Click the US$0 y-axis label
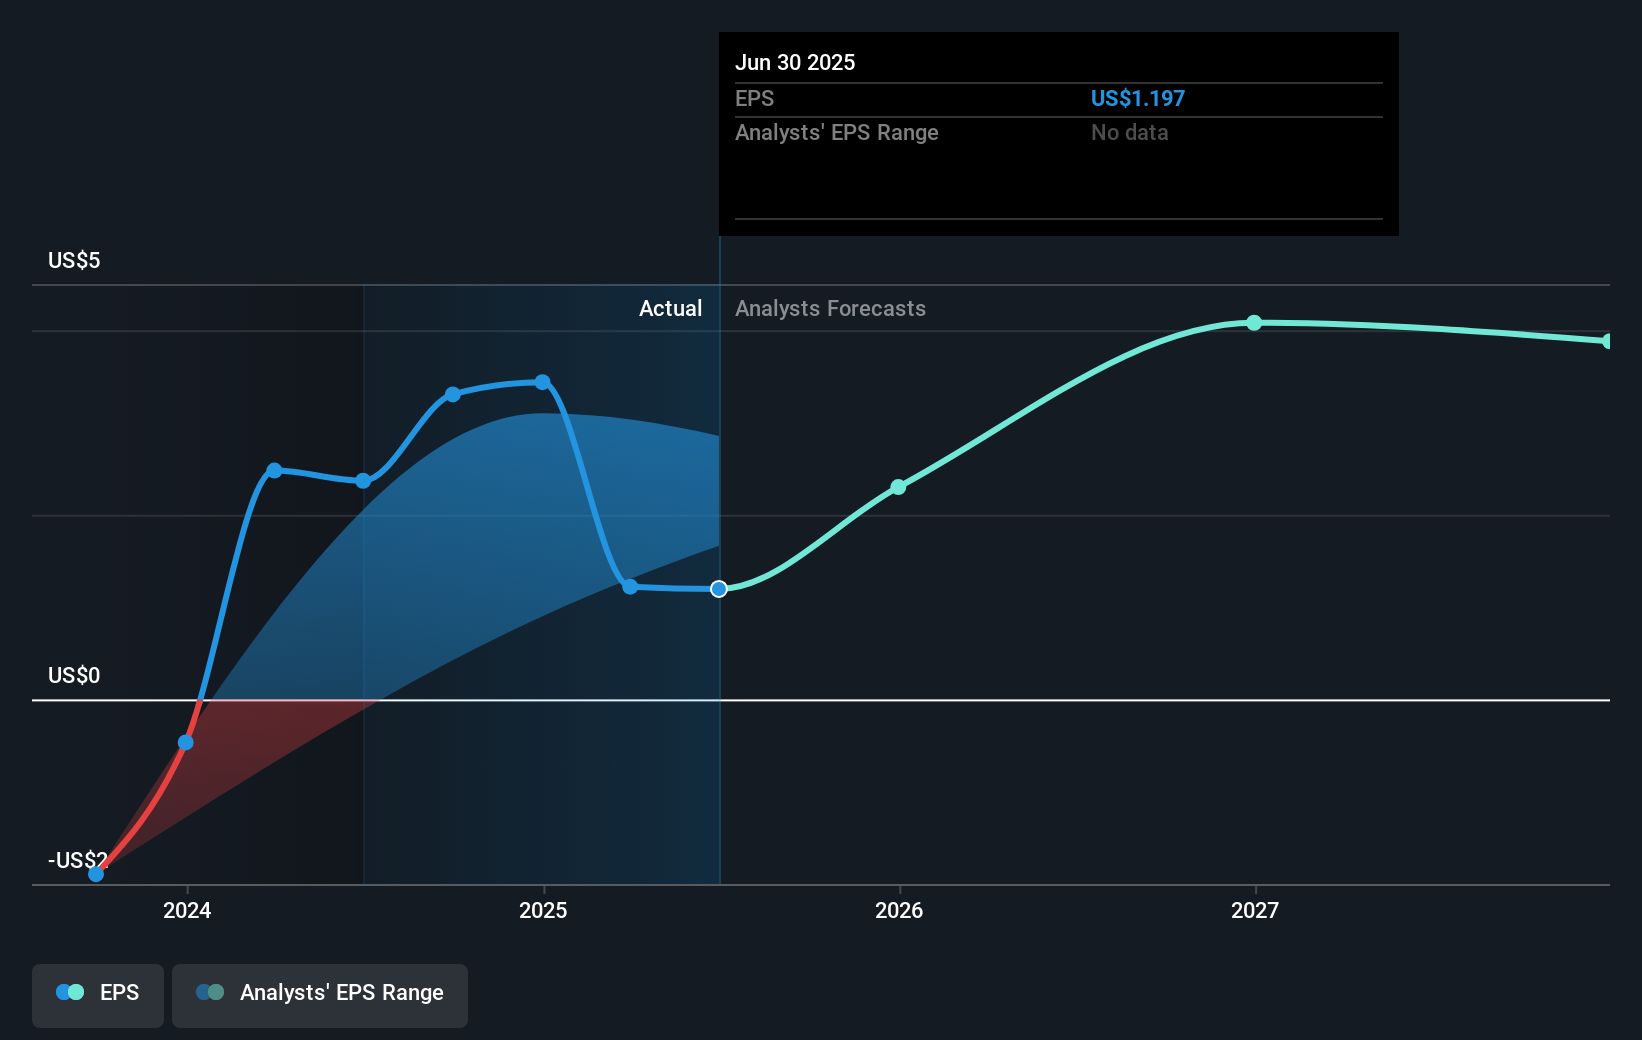The image size is (1642, 1040). (74, 676)
